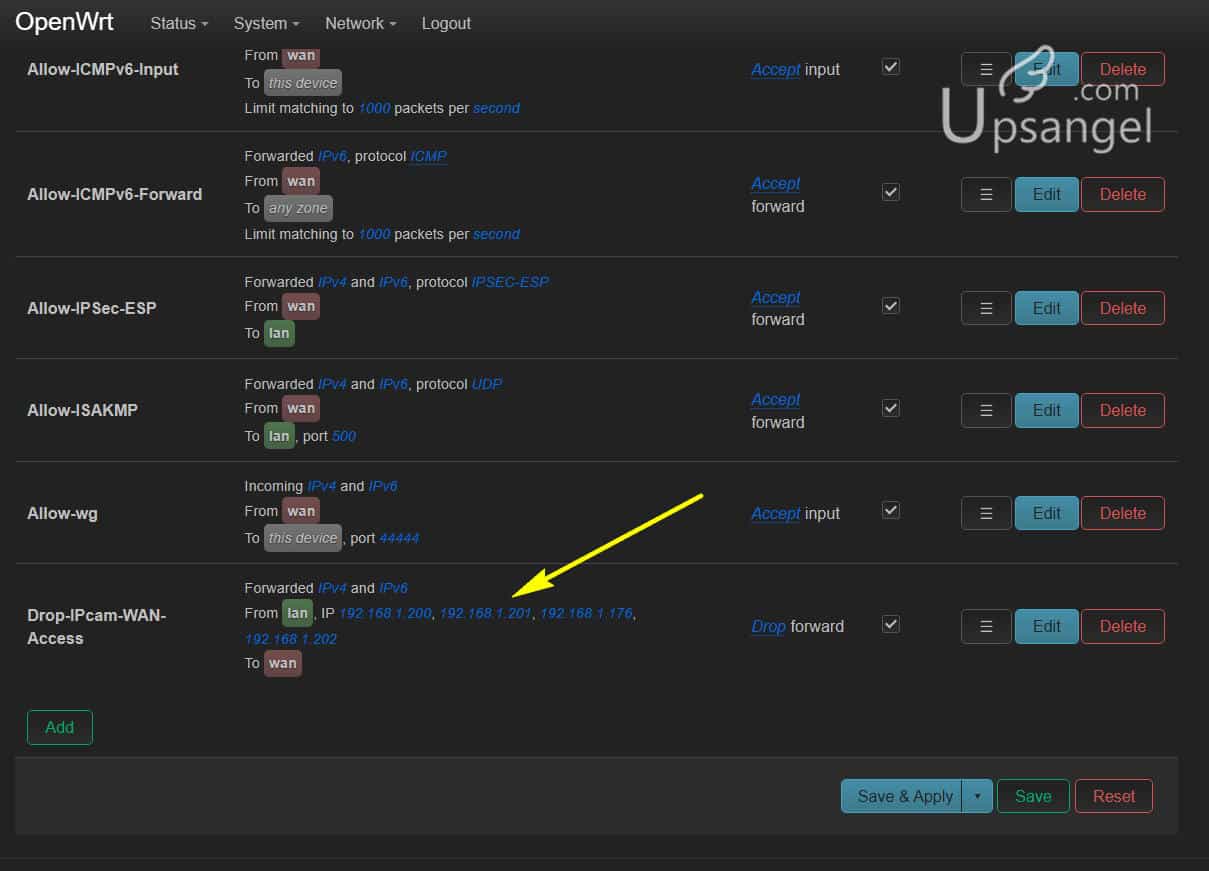Click the Drop action link
Image resolution: width=1209 pixels, height=871 pixels.
768,627
